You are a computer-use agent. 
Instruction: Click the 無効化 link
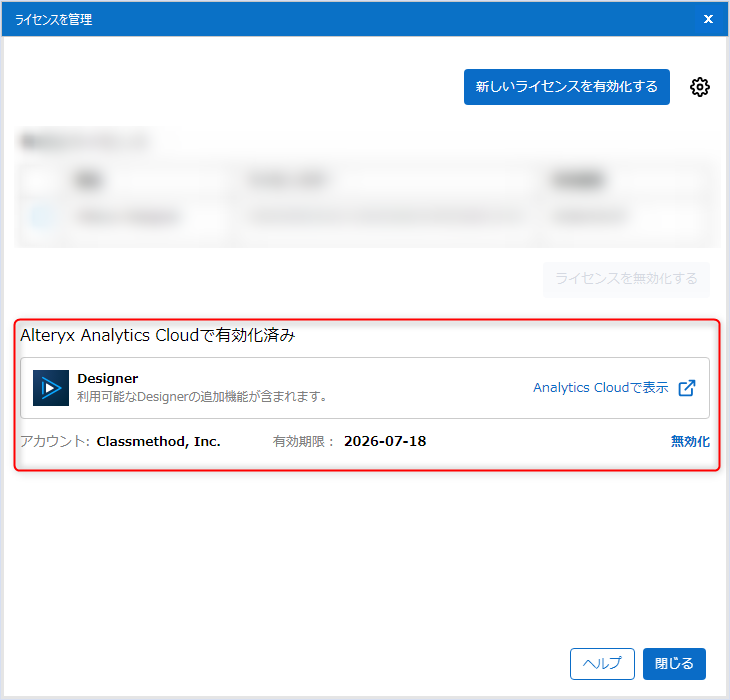(x=690, y=441)
